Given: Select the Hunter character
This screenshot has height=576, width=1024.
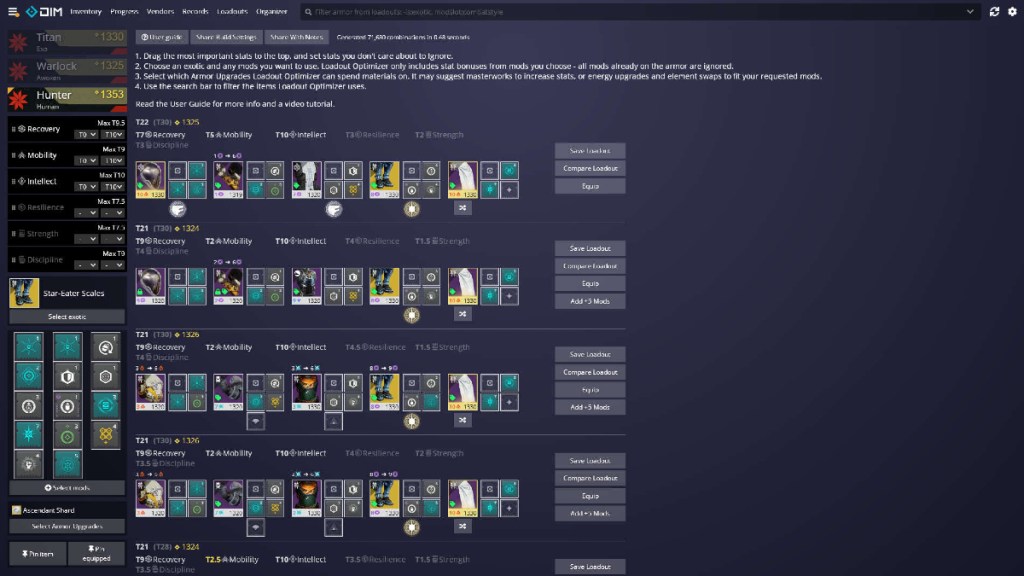Looking at the screenshot, I should [66, 99].
